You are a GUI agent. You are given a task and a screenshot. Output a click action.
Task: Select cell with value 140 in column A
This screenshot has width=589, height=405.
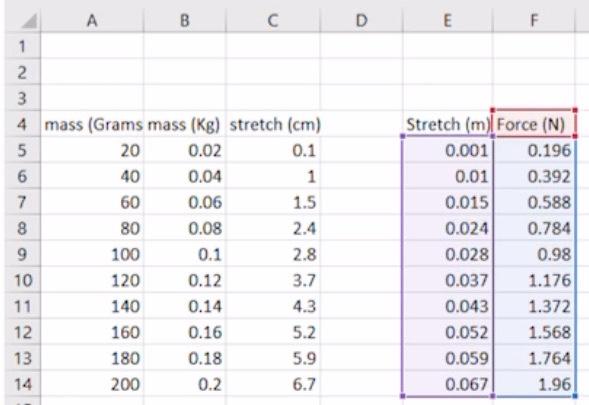(x=92, y=306)
